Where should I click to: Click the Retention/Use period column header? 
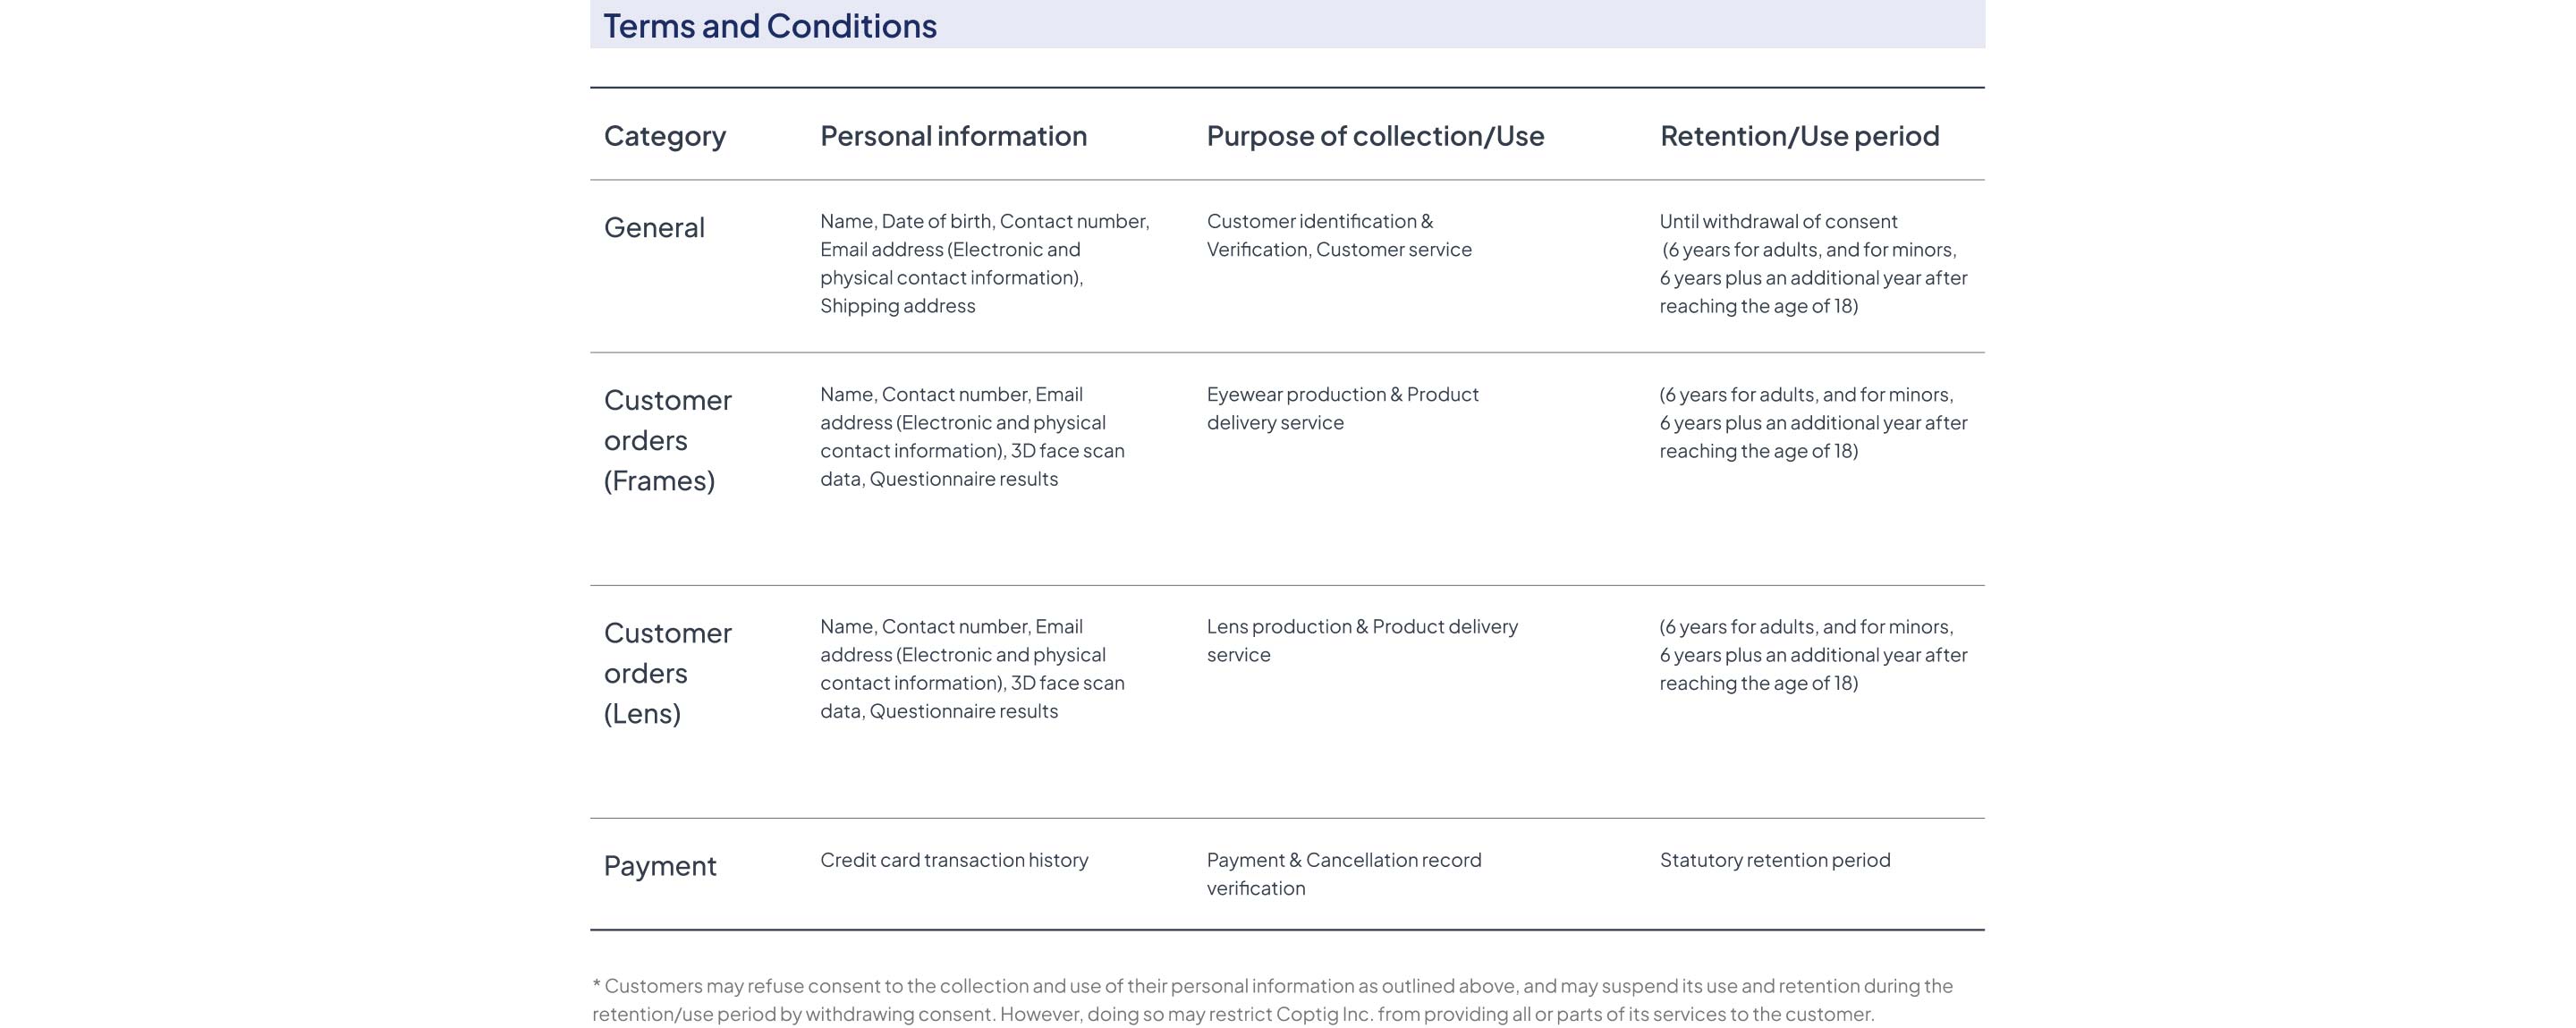[1799, 135]
